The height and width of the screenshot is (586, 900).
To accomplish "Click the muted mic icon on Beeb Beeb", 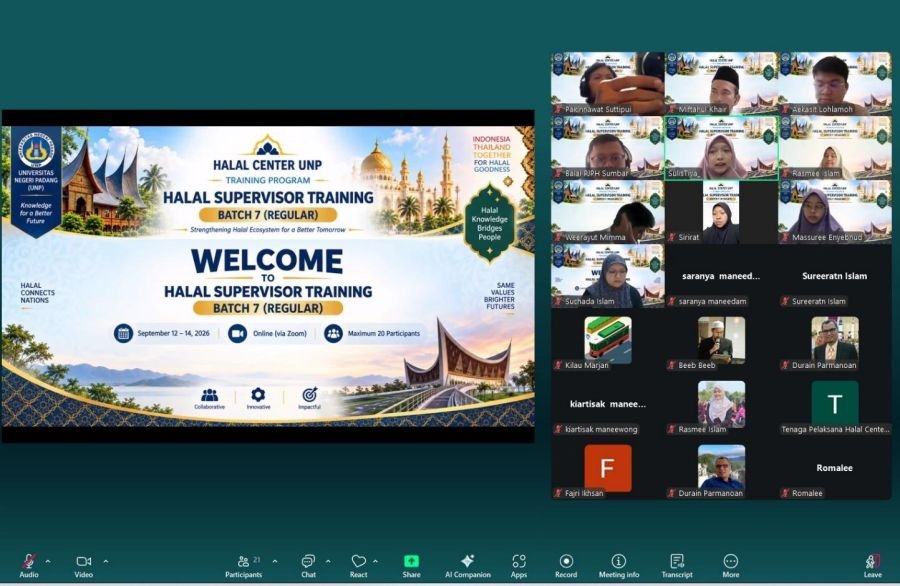I will (x=672, y=365).
